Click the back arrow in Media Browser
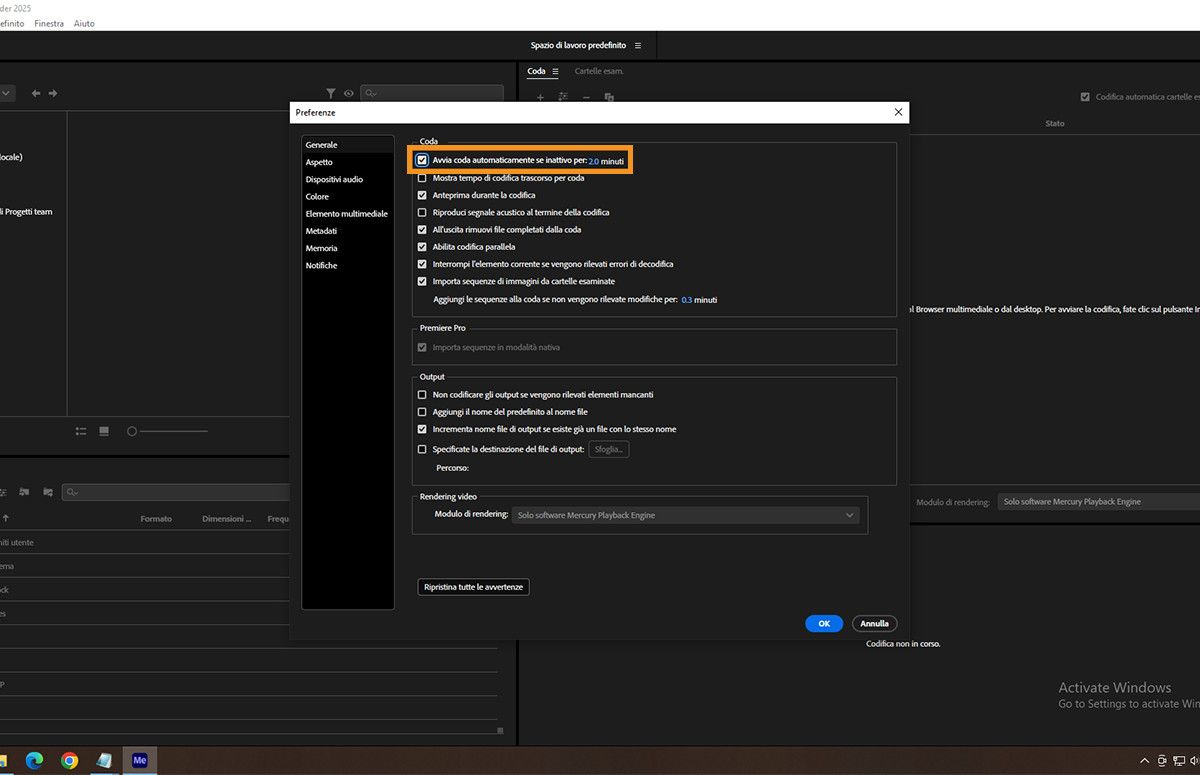The width and height of the screenshot is (1200, 775). [36, 93]
